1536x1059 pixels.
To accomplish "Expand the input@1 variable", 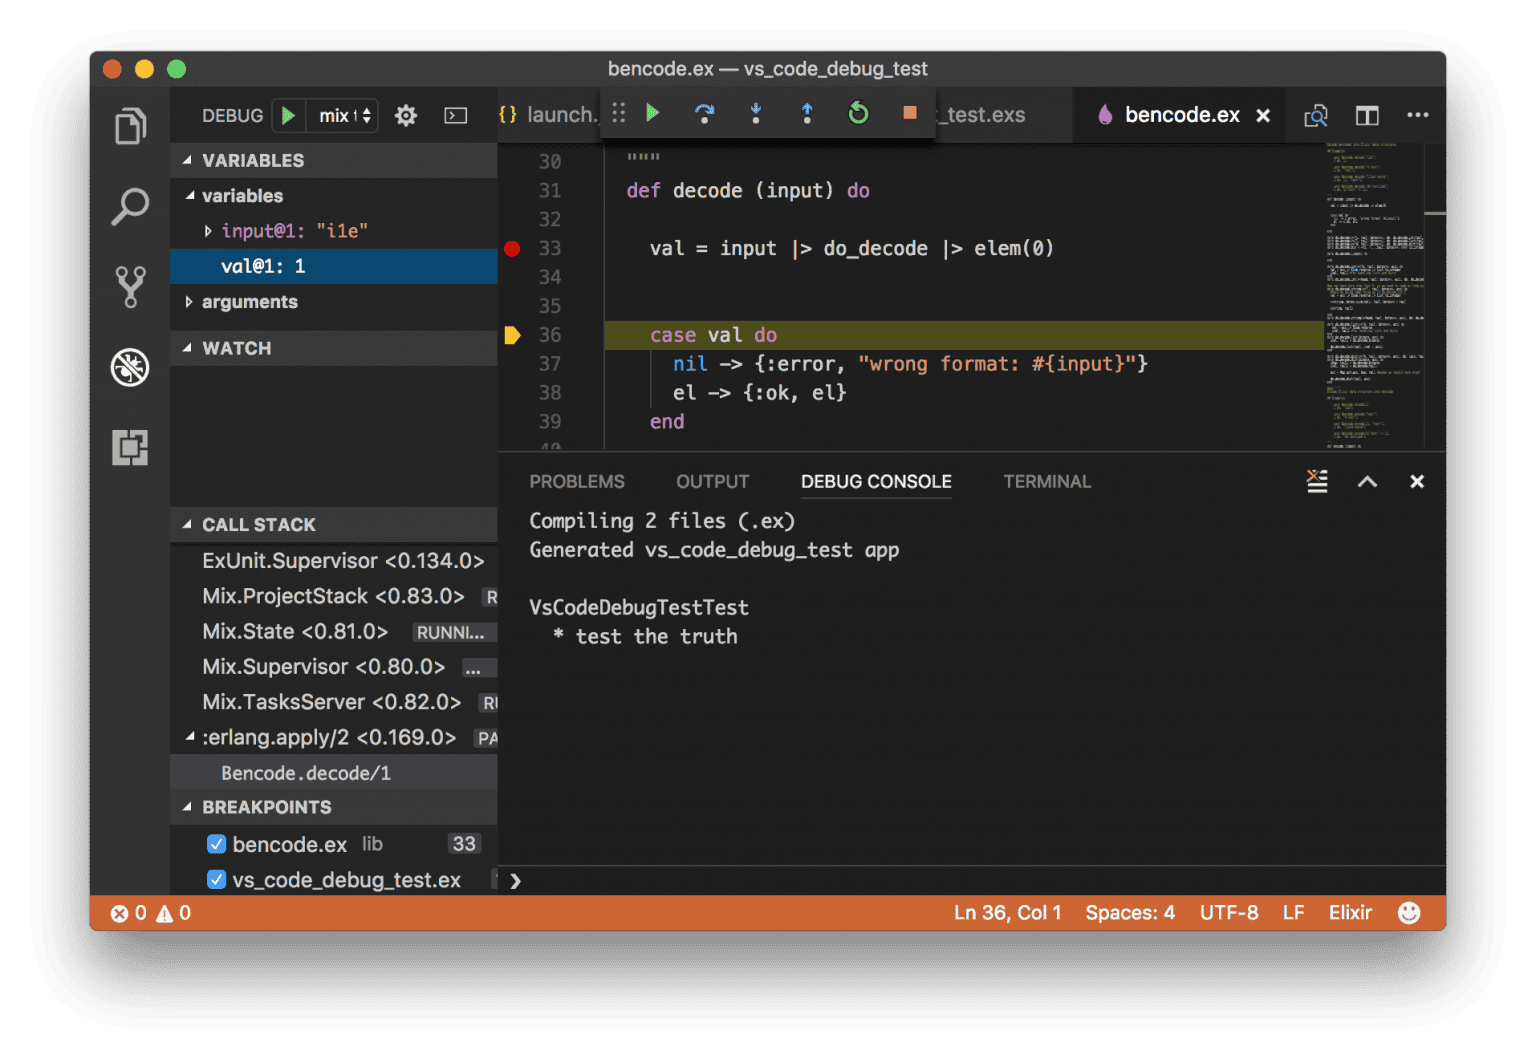I will click(208, 231).
